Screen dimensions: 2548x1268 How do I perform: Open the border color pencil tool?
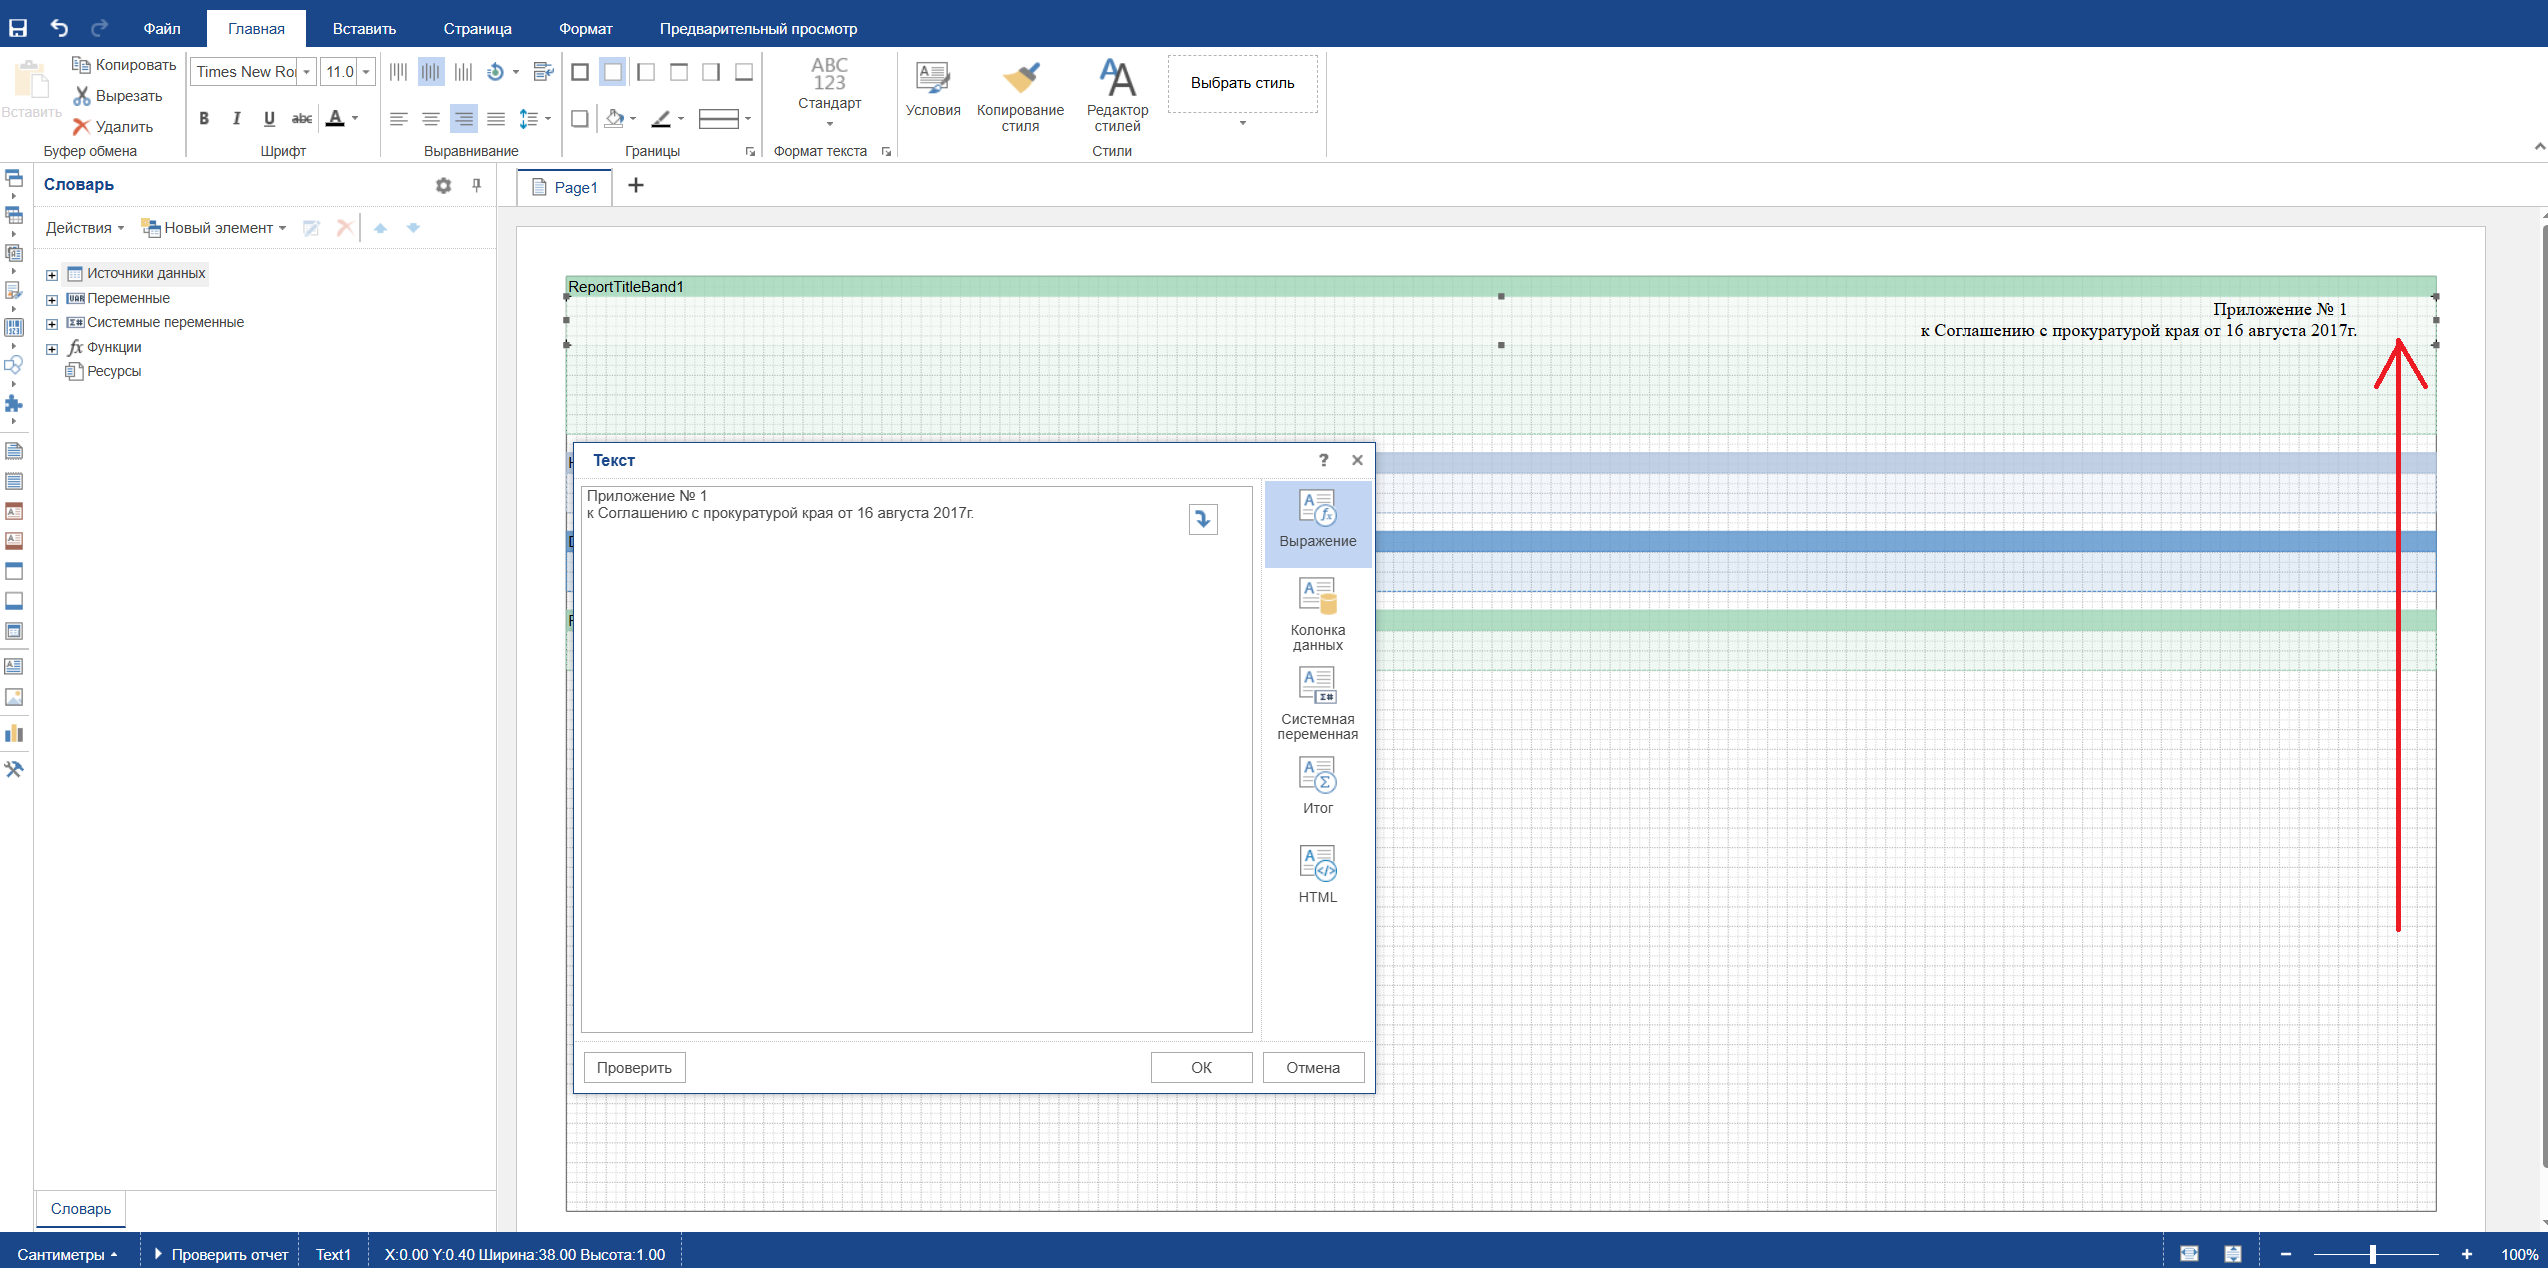pyautogui.click(x=661, y=119)
